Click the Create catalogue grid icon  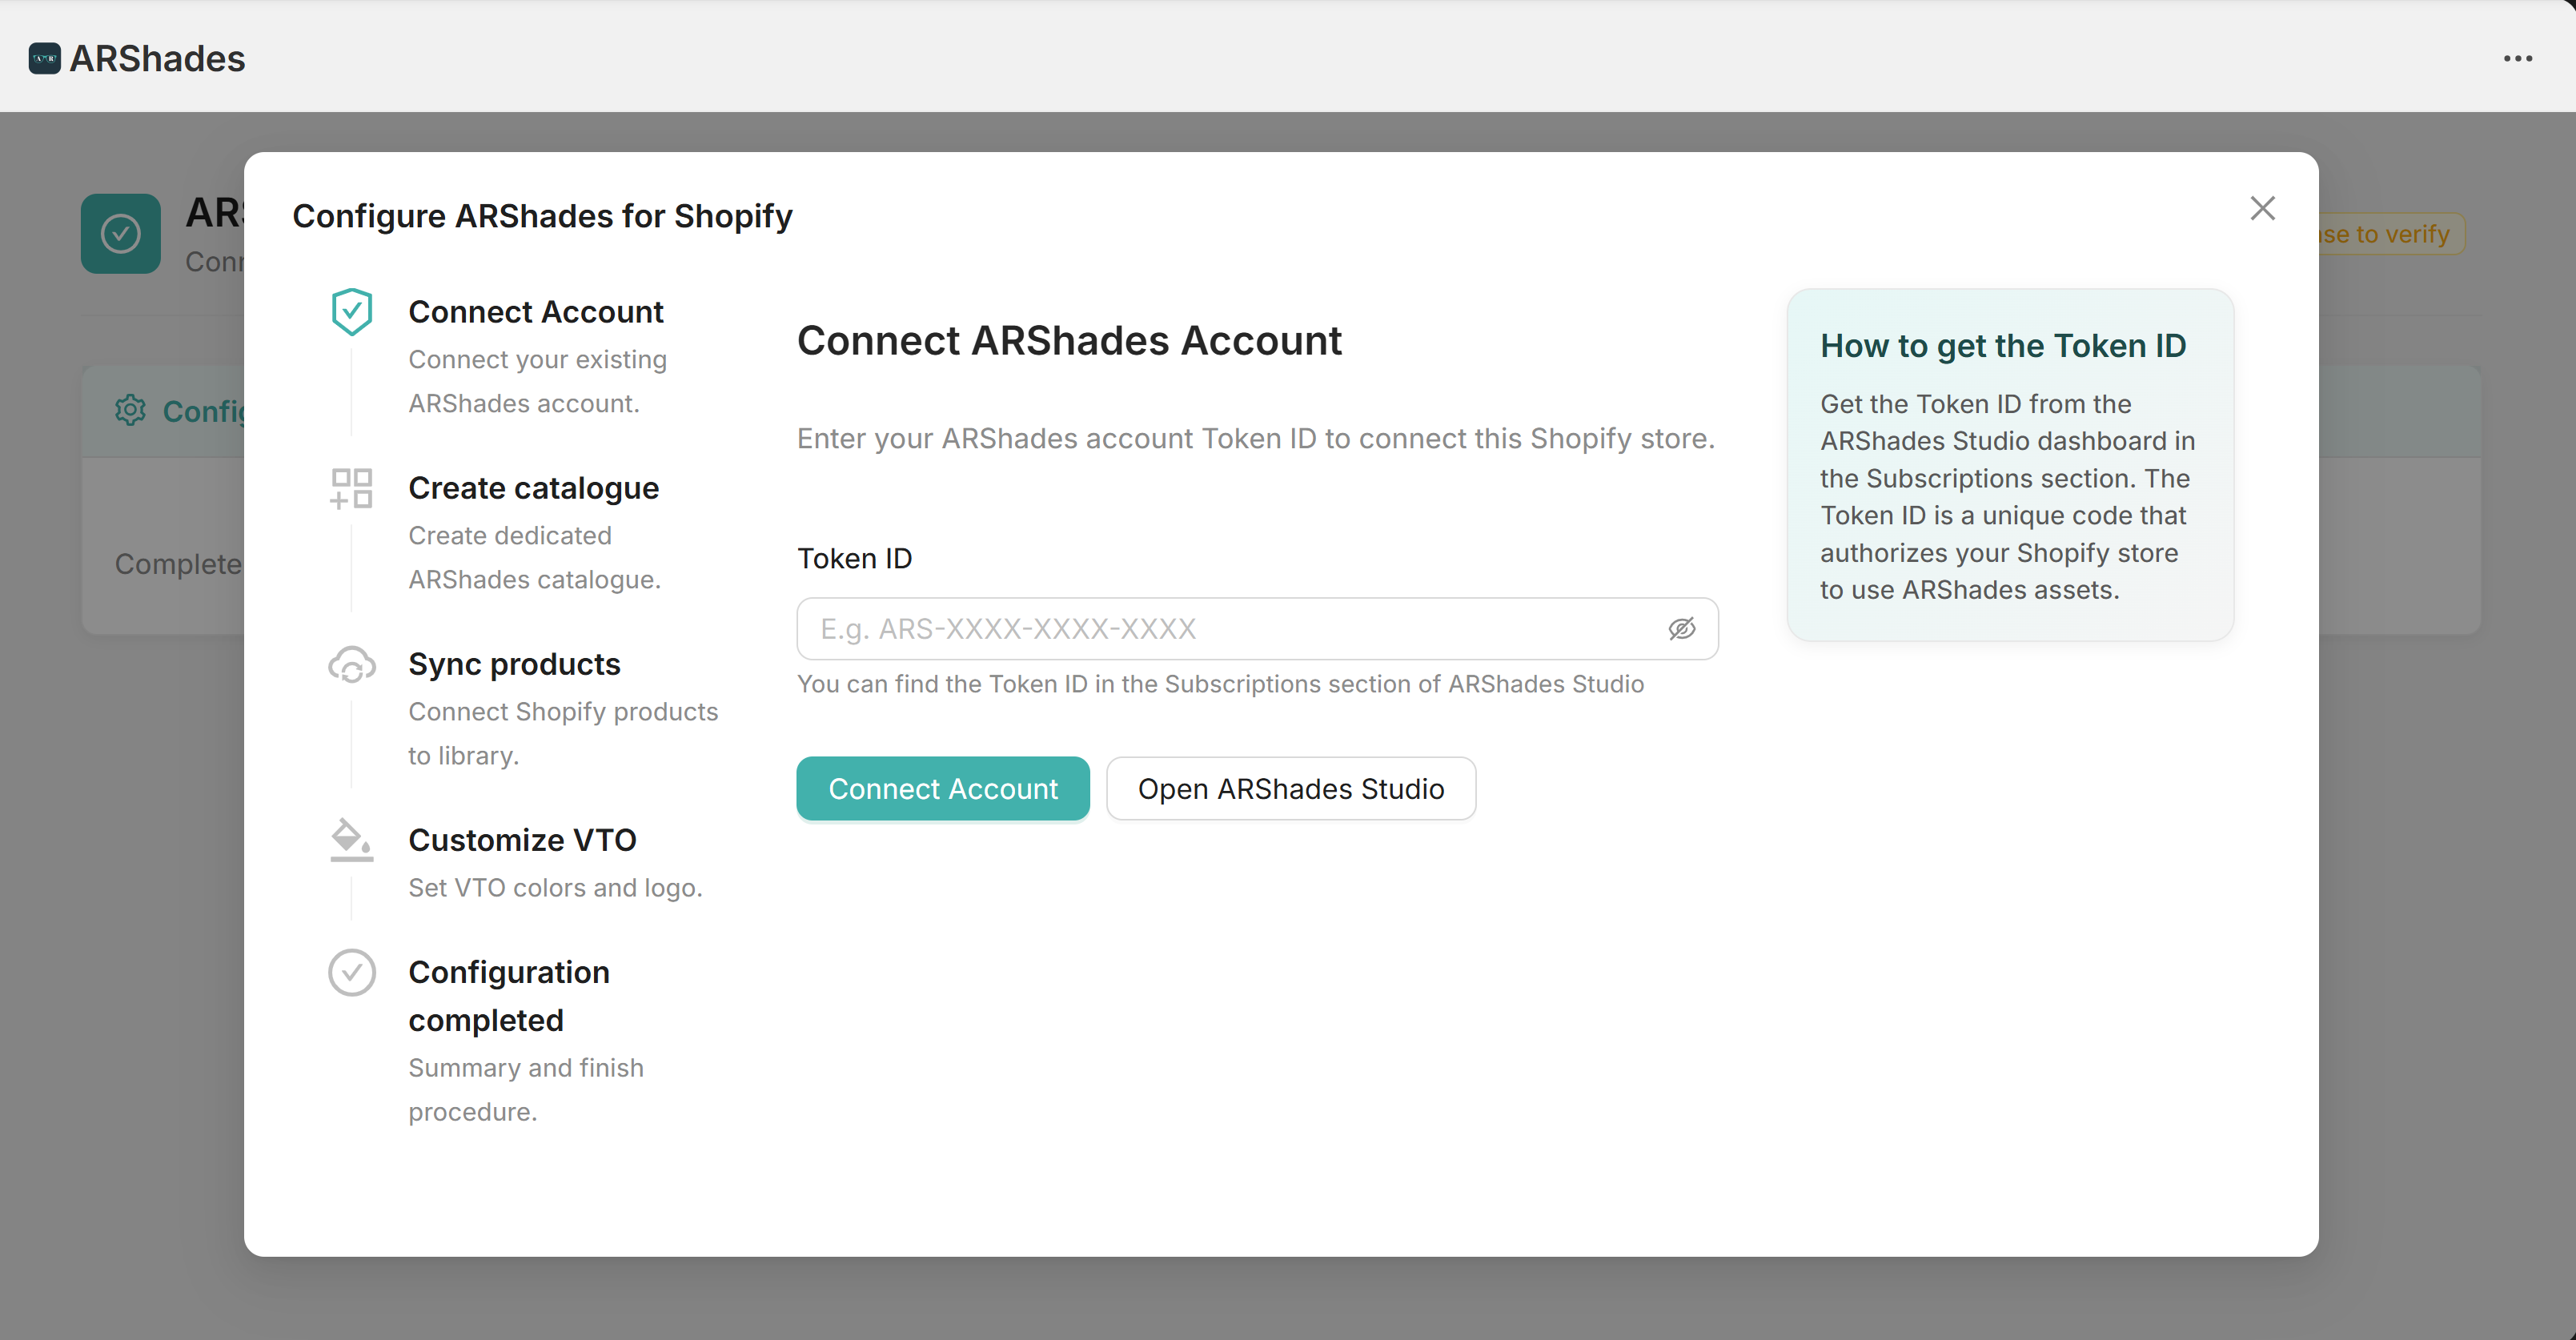[352, 488]
